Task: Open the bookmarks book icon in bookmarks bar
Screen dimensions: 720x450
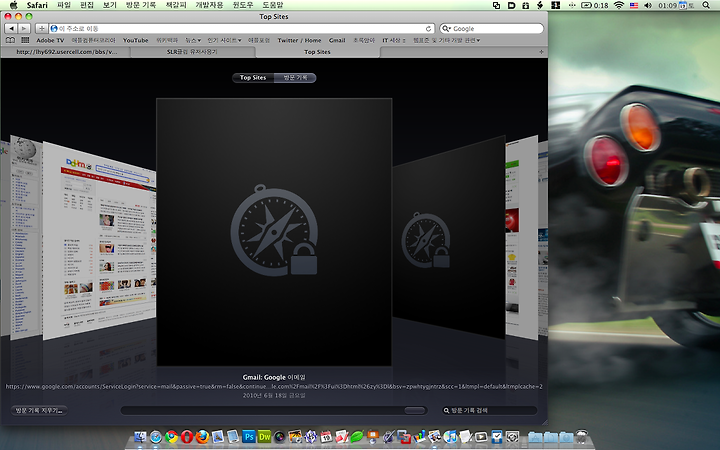Action: click(10, 40)
